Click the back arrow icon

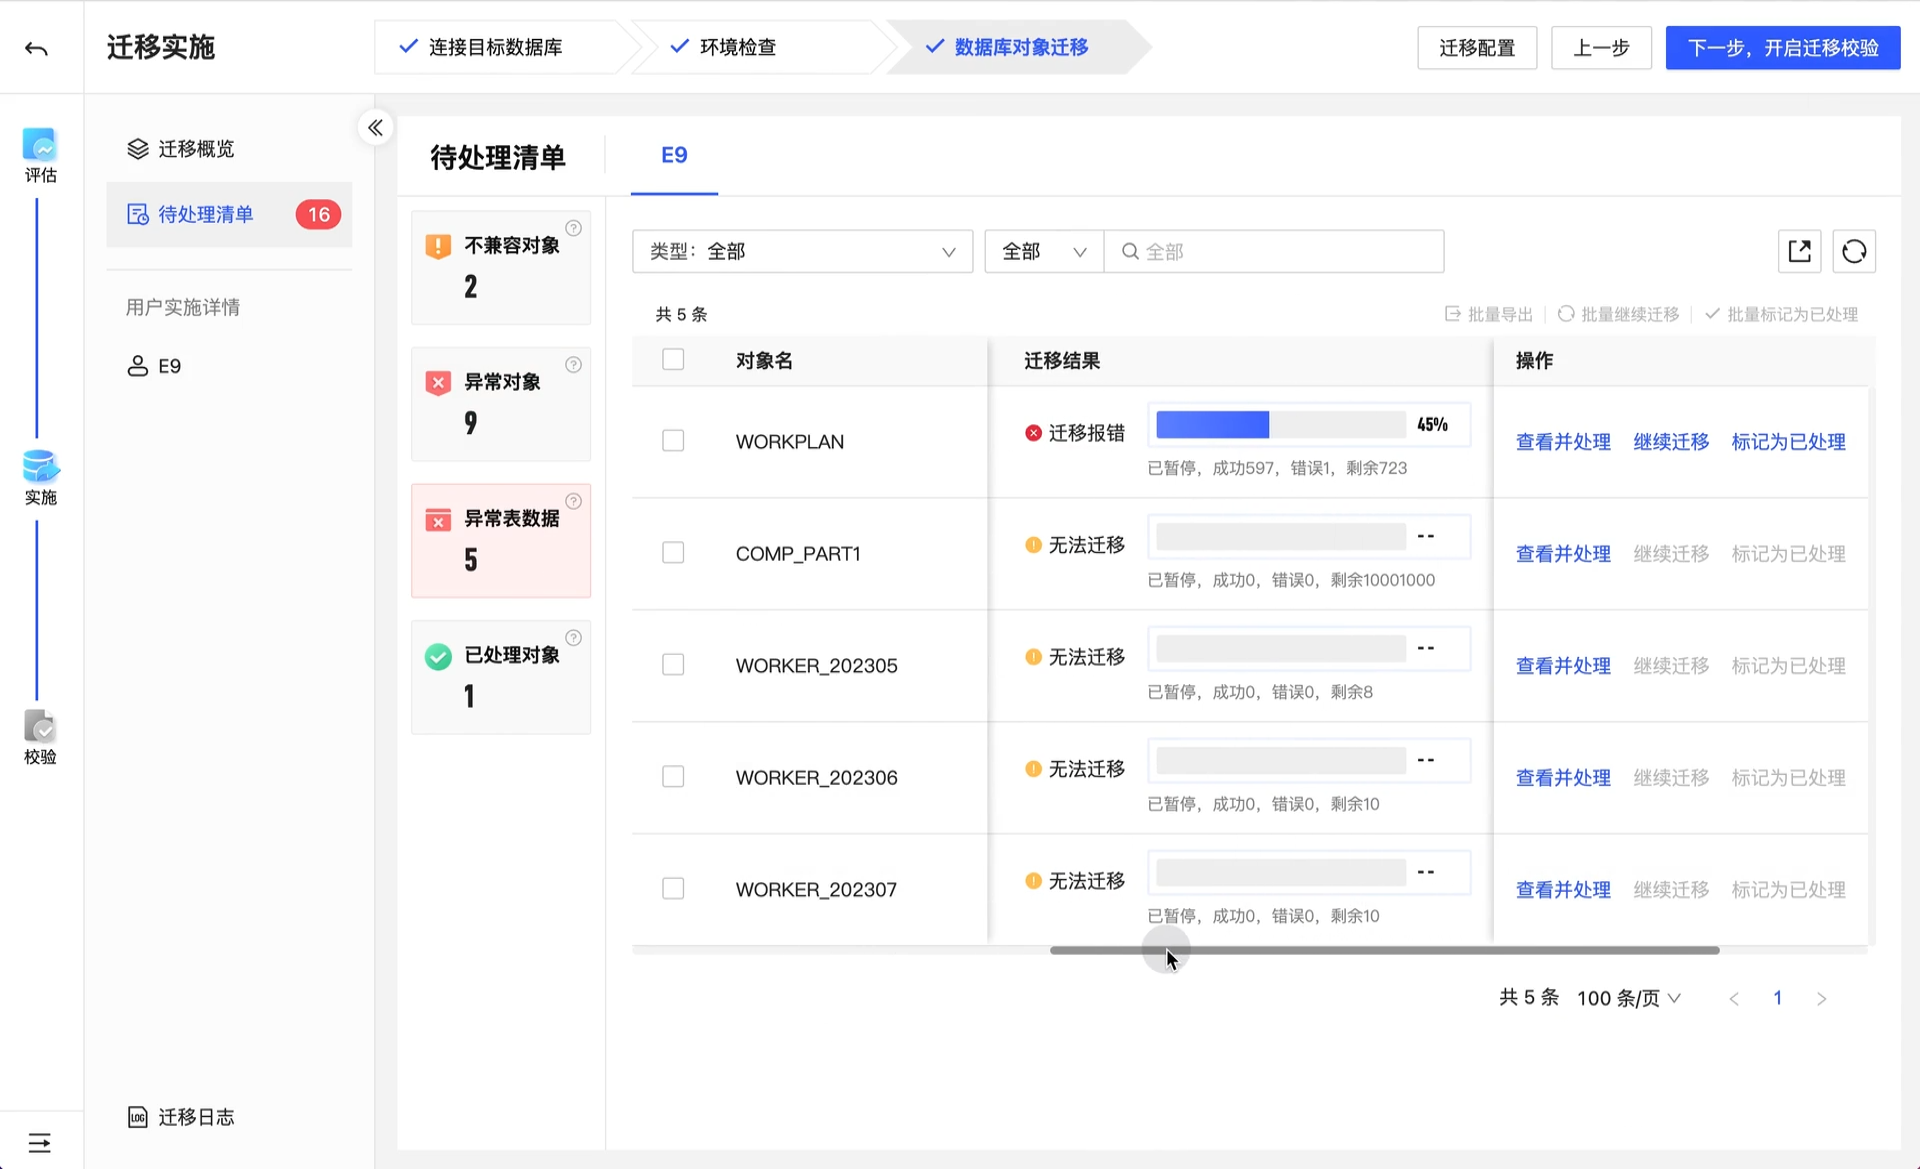click(x=37, y=48)
